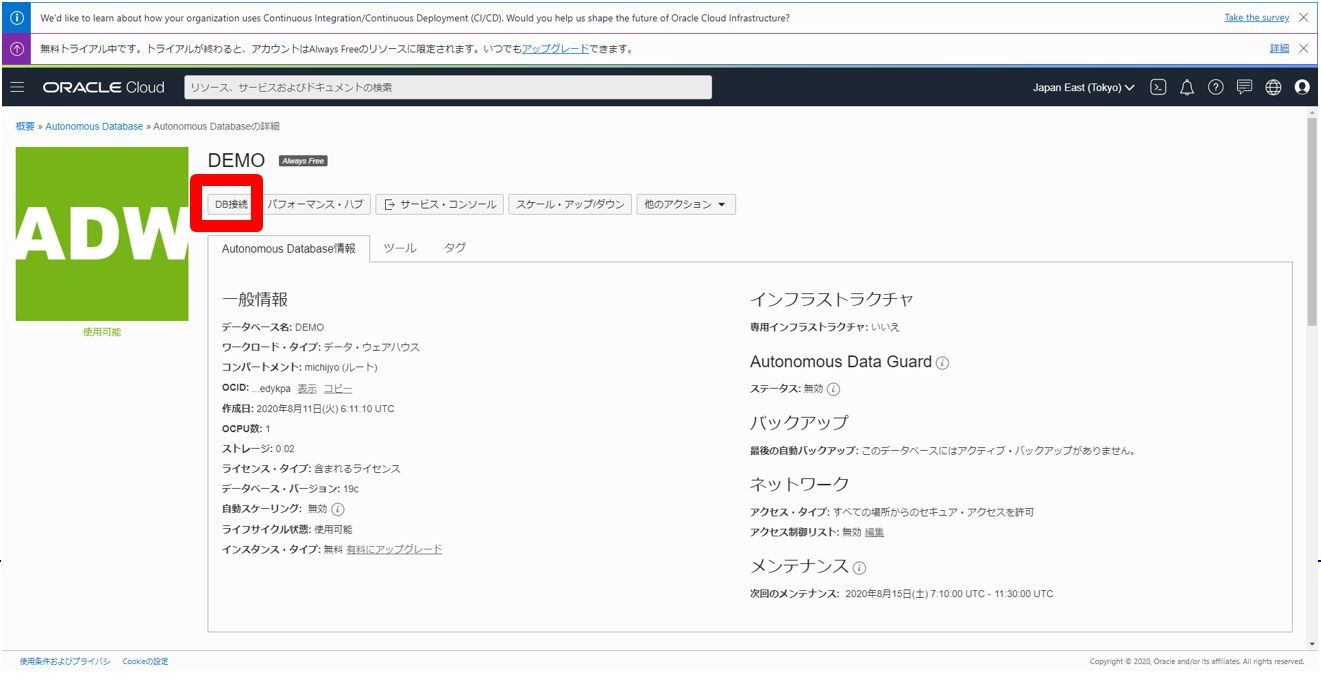The width and height of the screenshot is (1321, 685).
Task: Launch Cloud Shell from the header
Action: [x=1158, y=87]
